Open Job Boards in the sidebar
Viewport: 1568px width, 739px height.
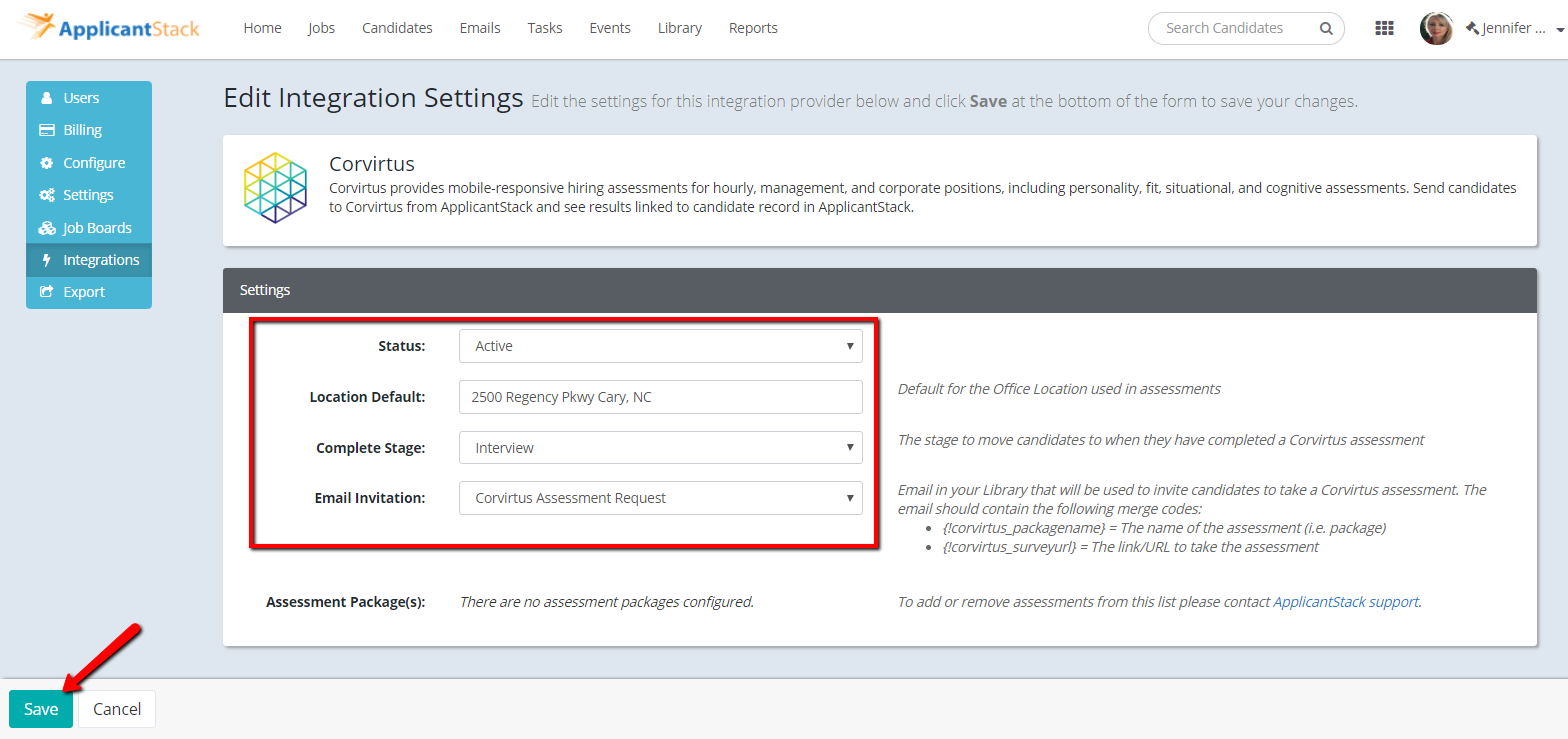click(97, 228)
